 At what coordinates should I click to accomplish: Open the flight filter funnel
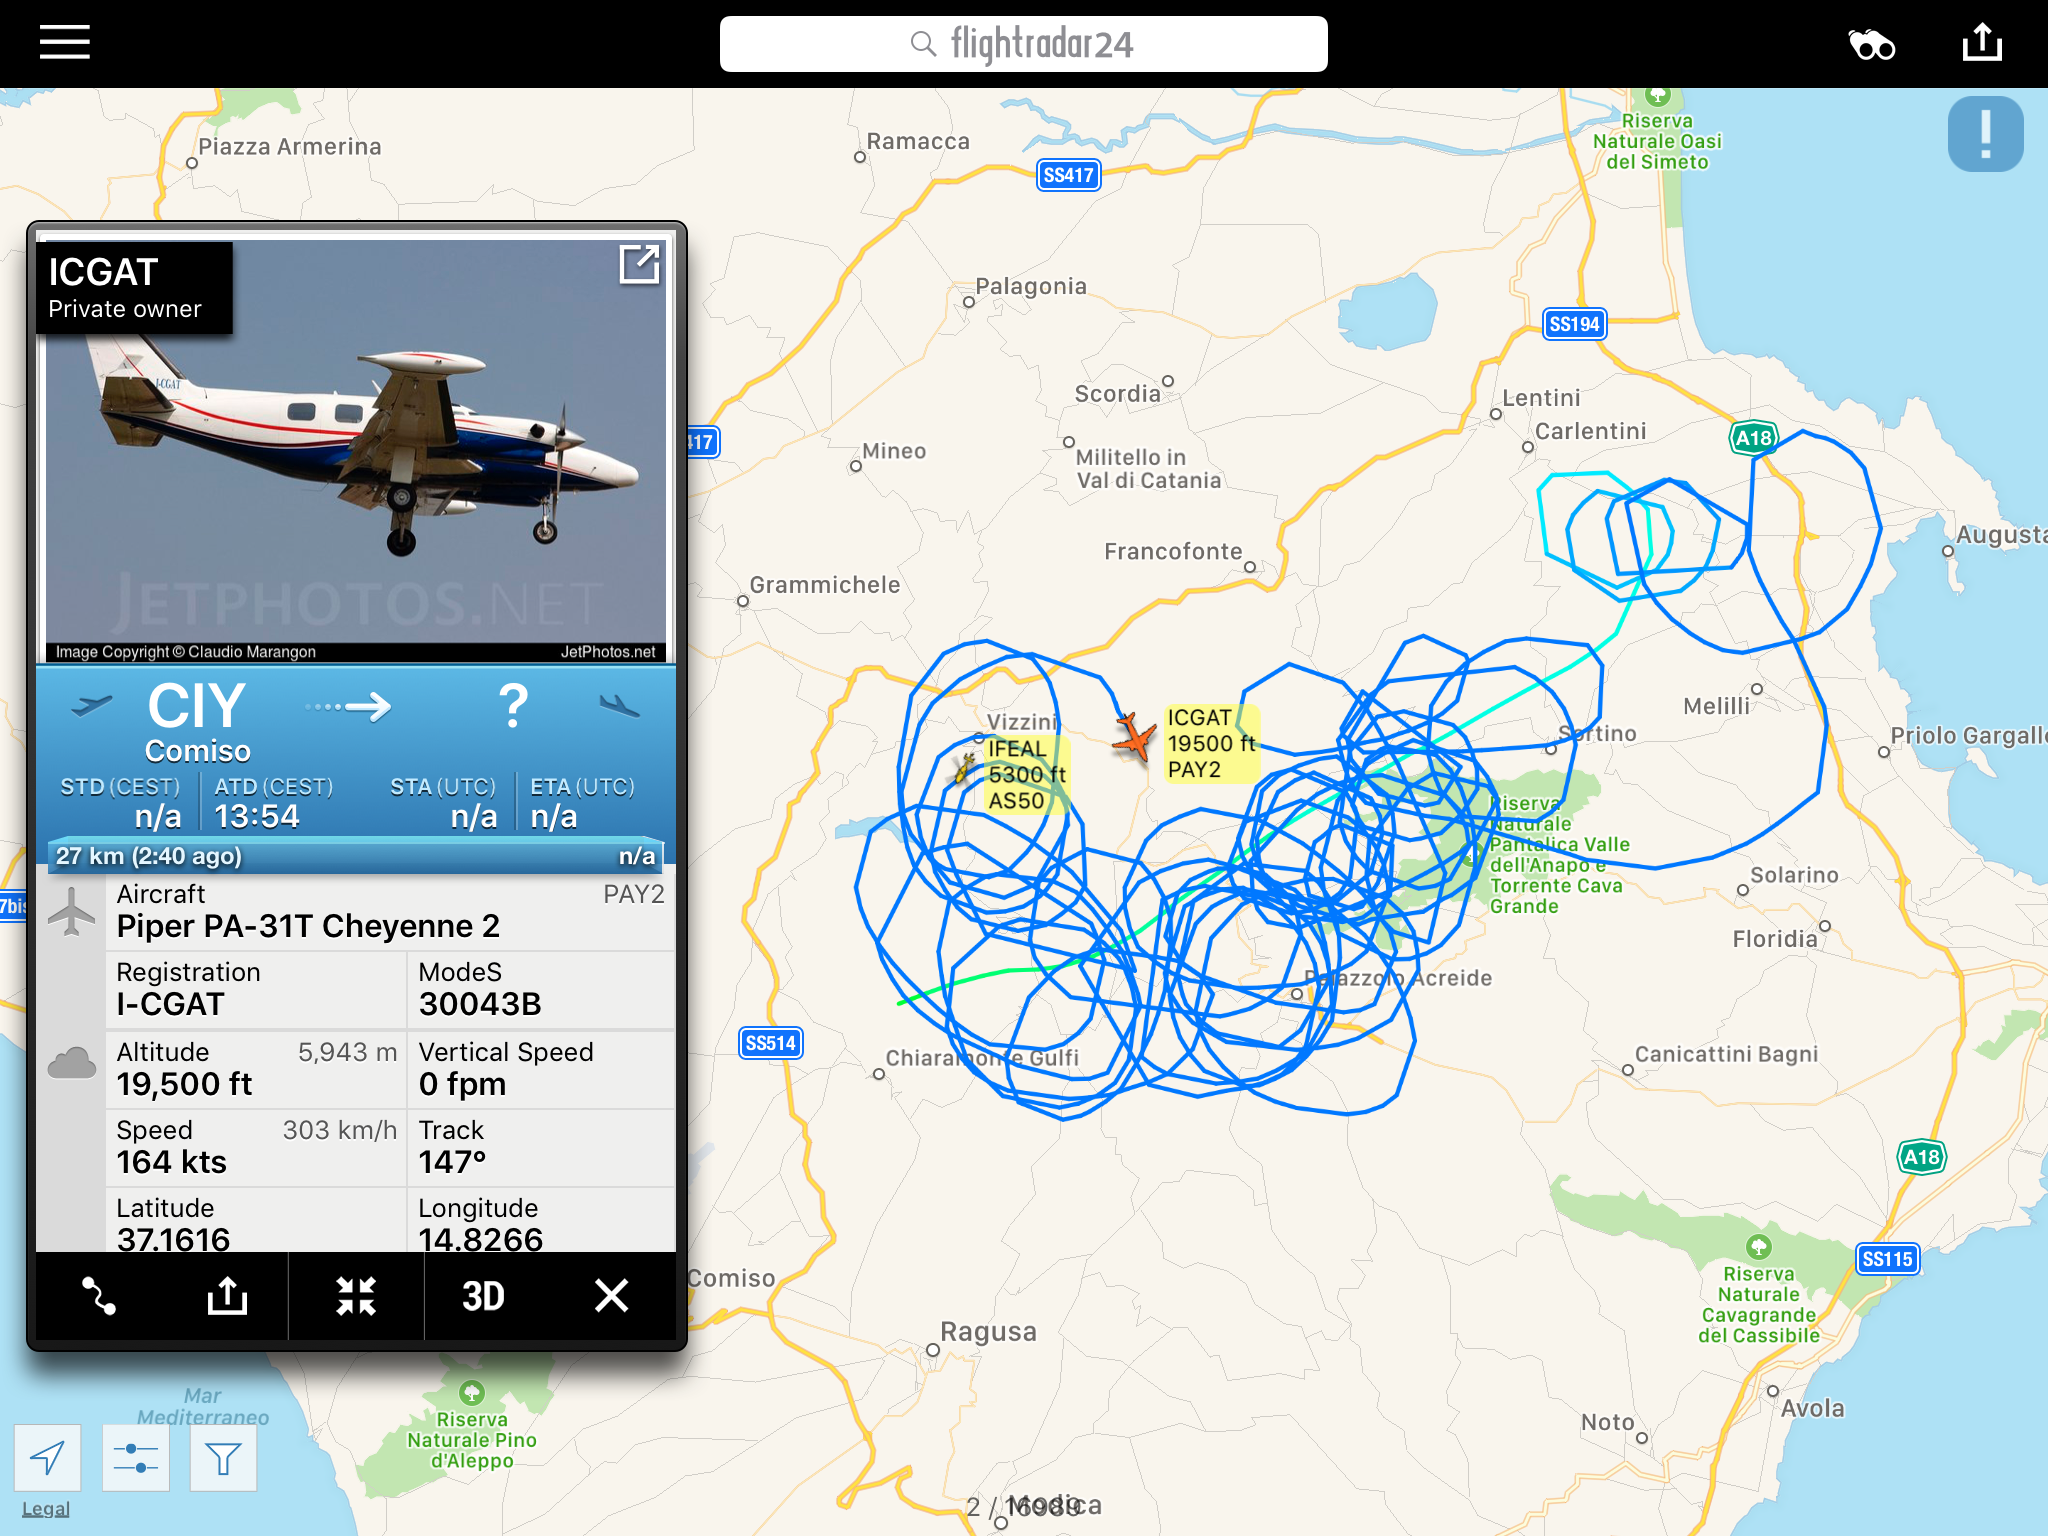(223, 1458)
